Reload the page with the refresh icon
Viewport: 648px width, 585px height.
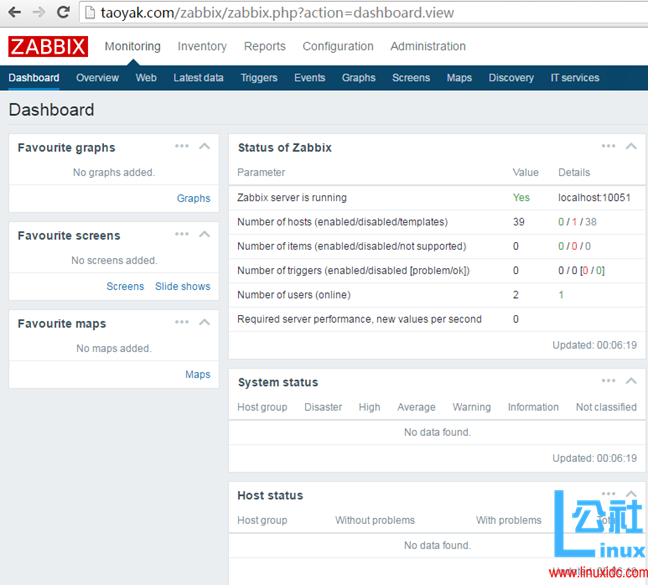point(63,12)
